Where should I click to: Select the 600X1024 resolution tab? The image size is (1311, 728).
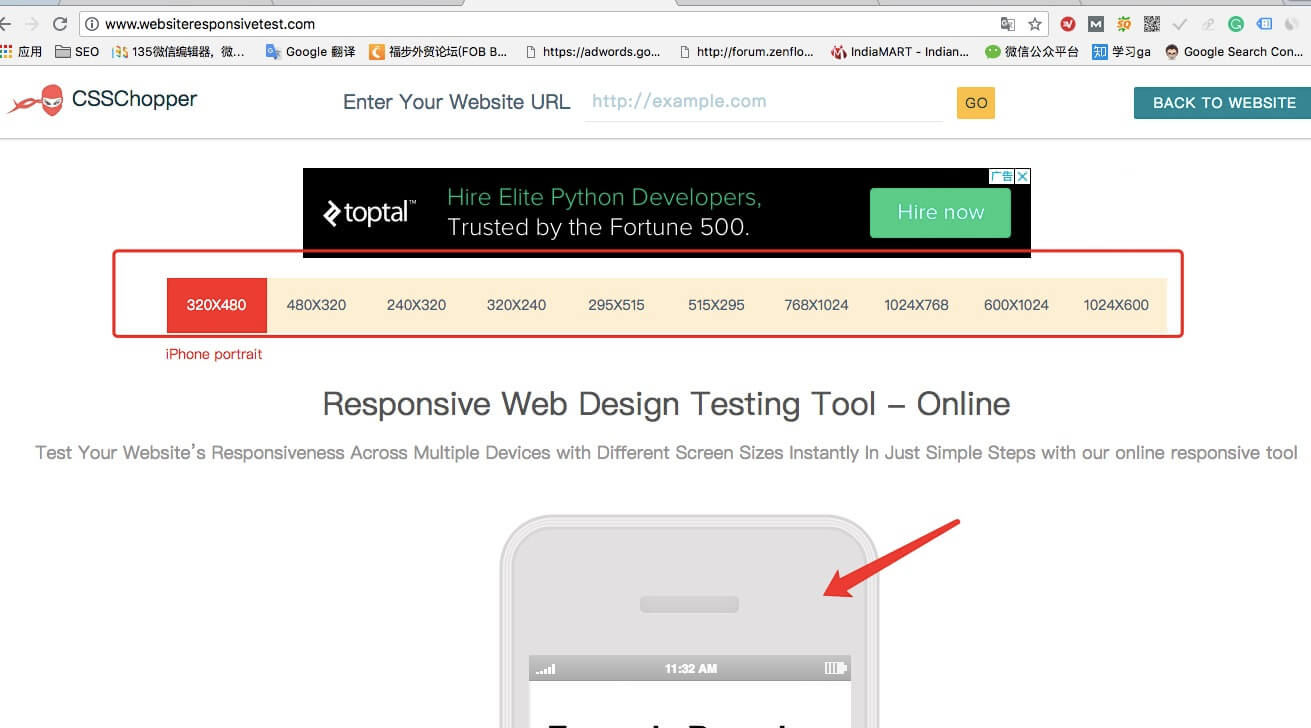pyautogui.click(x=1016, y=305)
